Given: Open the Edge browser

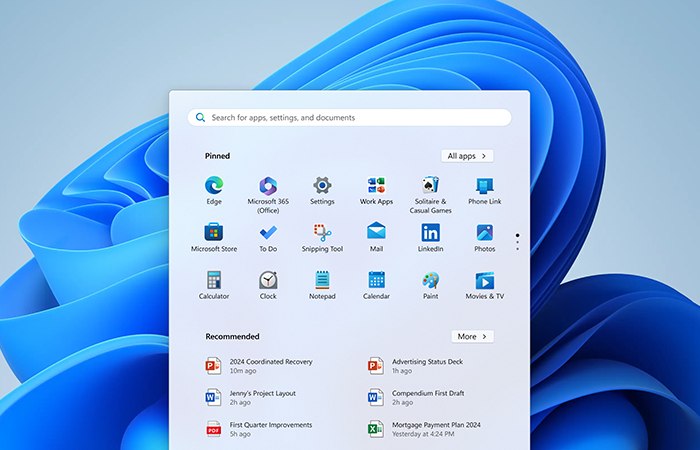Looking at the screenshot, I should pyautogui.click(x=214, y=191).
